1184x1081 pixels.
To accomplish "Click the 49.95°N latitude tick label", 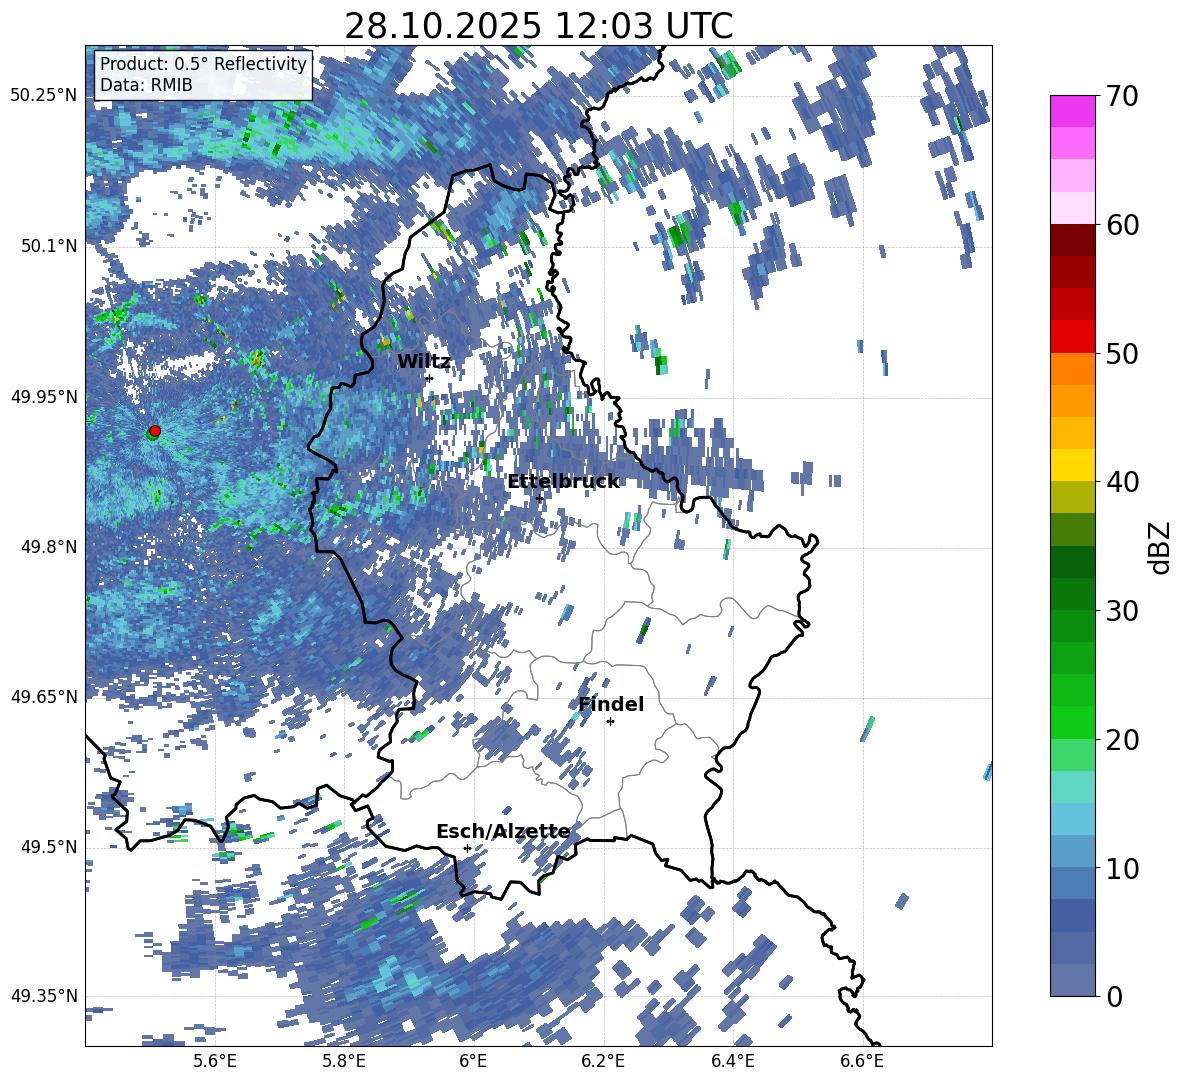I will click(44, 396).
